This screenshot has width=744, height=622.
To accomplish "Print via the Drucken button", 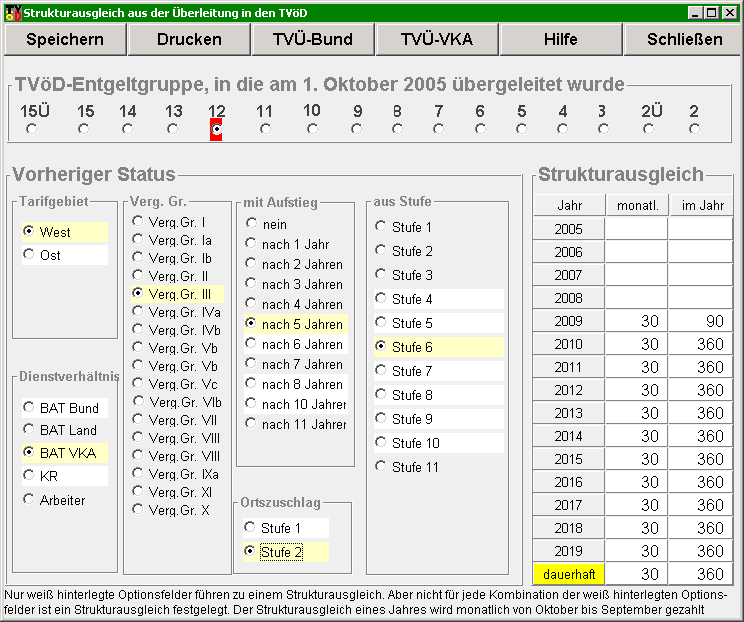I will (189, 39).
